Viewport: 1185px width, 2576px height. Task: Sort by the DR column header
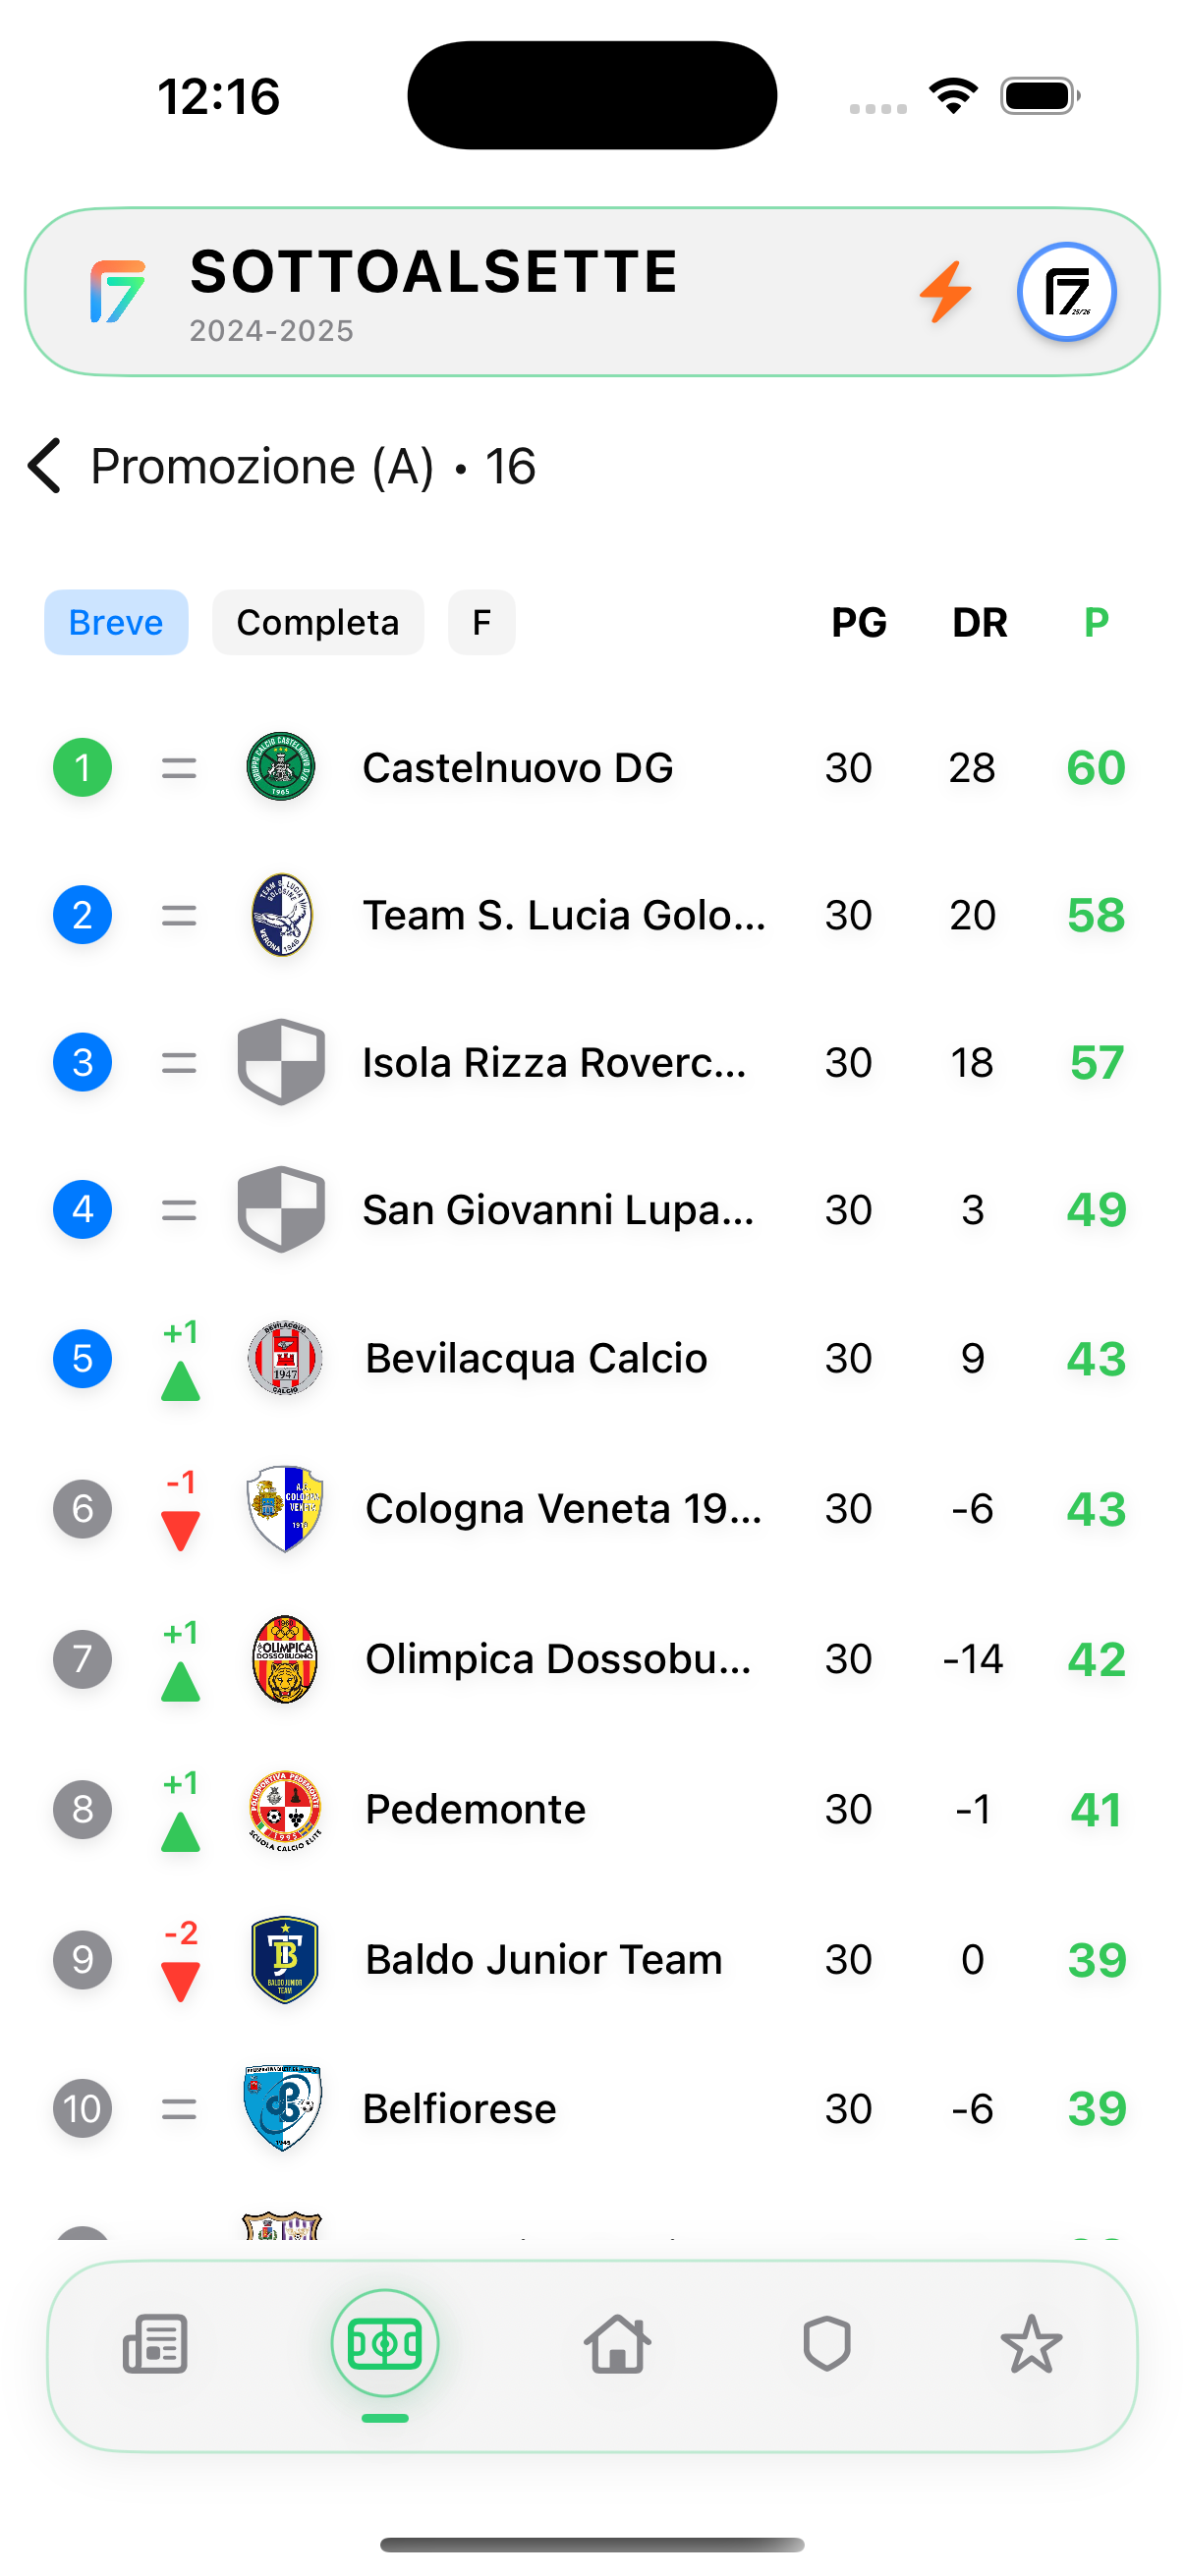pos(979,622)
